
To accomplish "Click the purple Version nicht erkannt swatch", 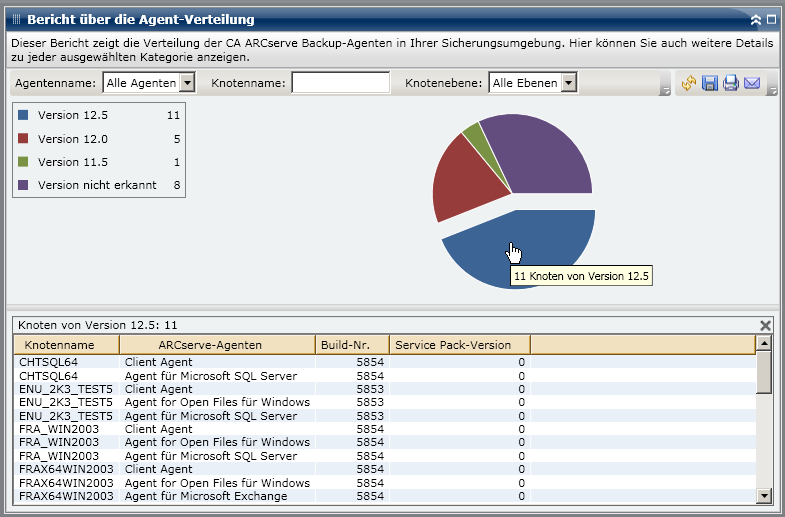I will (23, 185).
